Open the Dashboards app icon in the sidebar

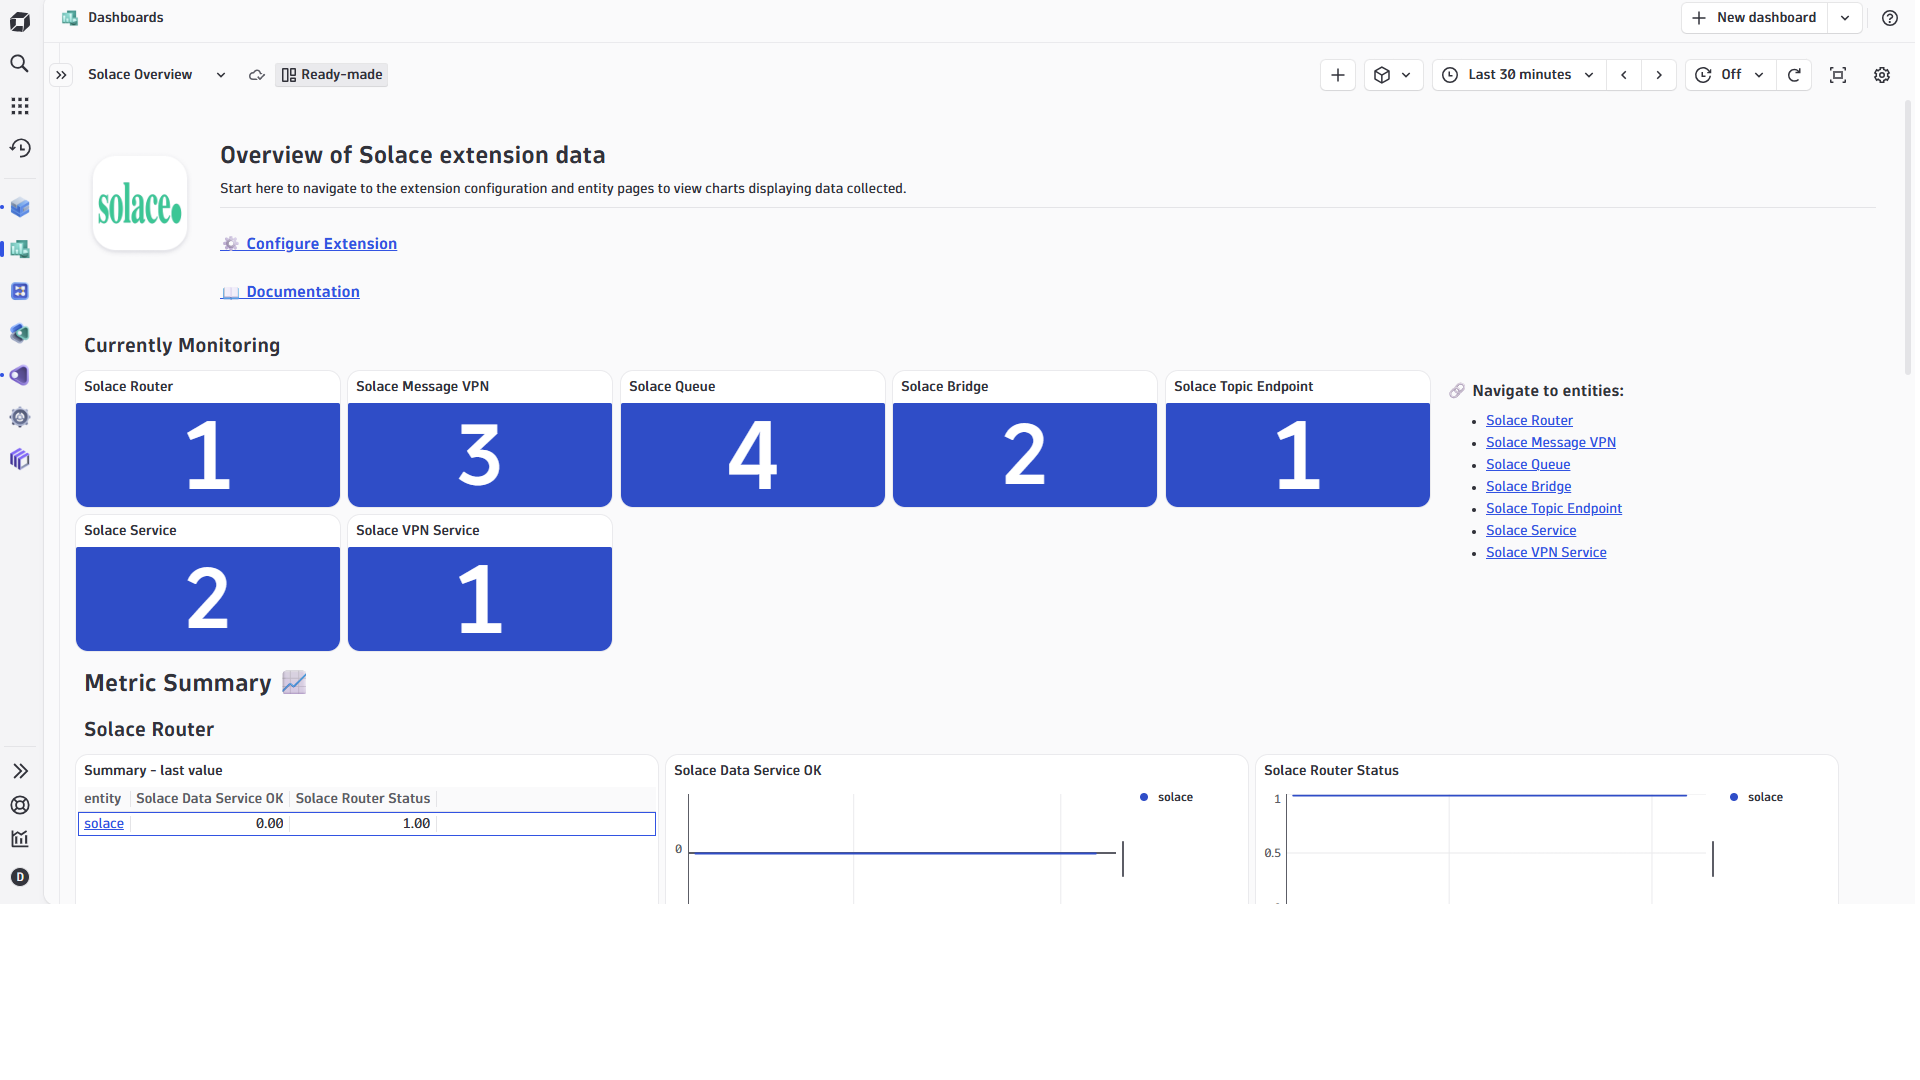(x=20, y=249)
